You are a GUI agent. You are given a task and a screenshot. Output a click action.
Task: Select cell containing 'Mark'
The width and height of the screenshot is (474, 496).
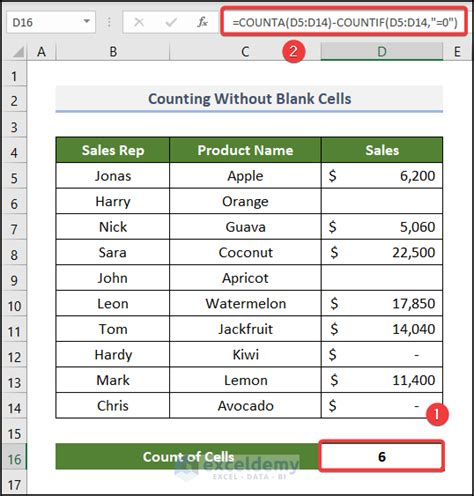click(x=113, y=380)
